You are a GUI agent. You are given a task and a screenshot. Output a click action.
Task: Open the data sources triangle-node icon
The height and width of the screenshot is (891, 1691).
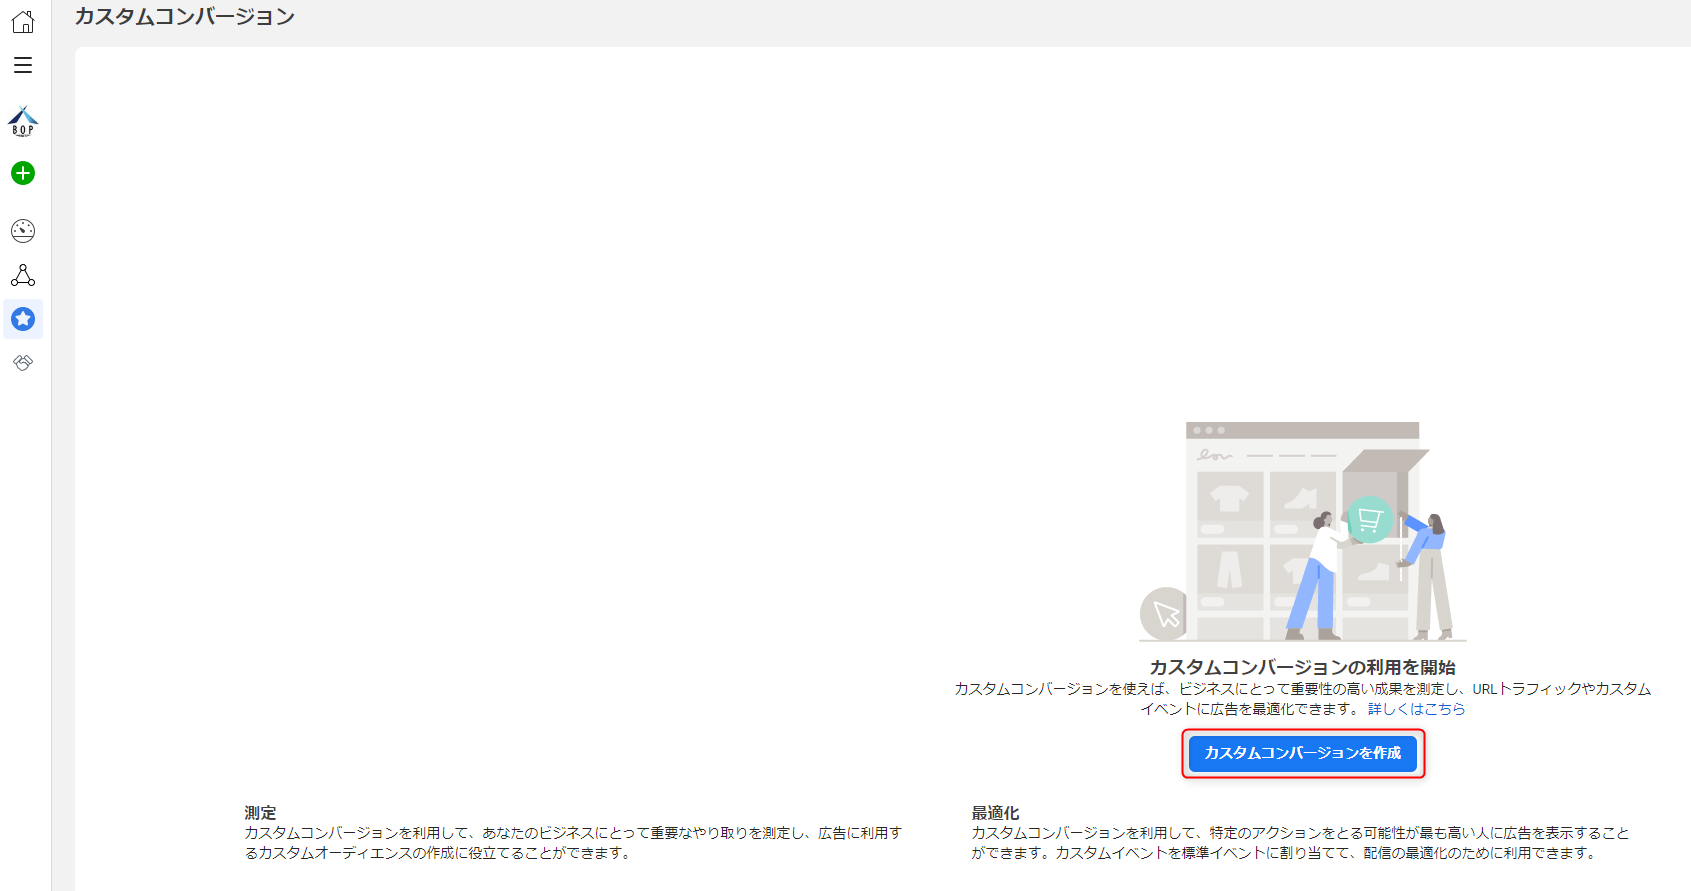coord(23,275)
